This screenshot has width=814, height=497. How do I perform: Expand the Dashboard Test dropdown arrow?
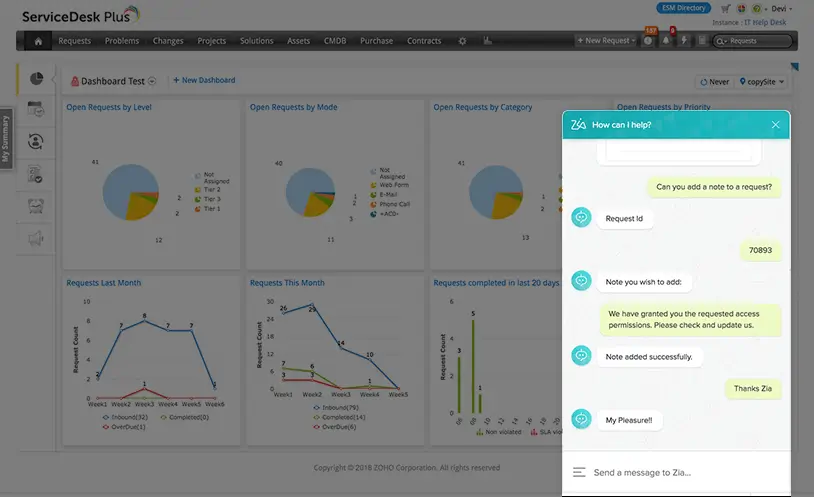[x=152, y=81]
